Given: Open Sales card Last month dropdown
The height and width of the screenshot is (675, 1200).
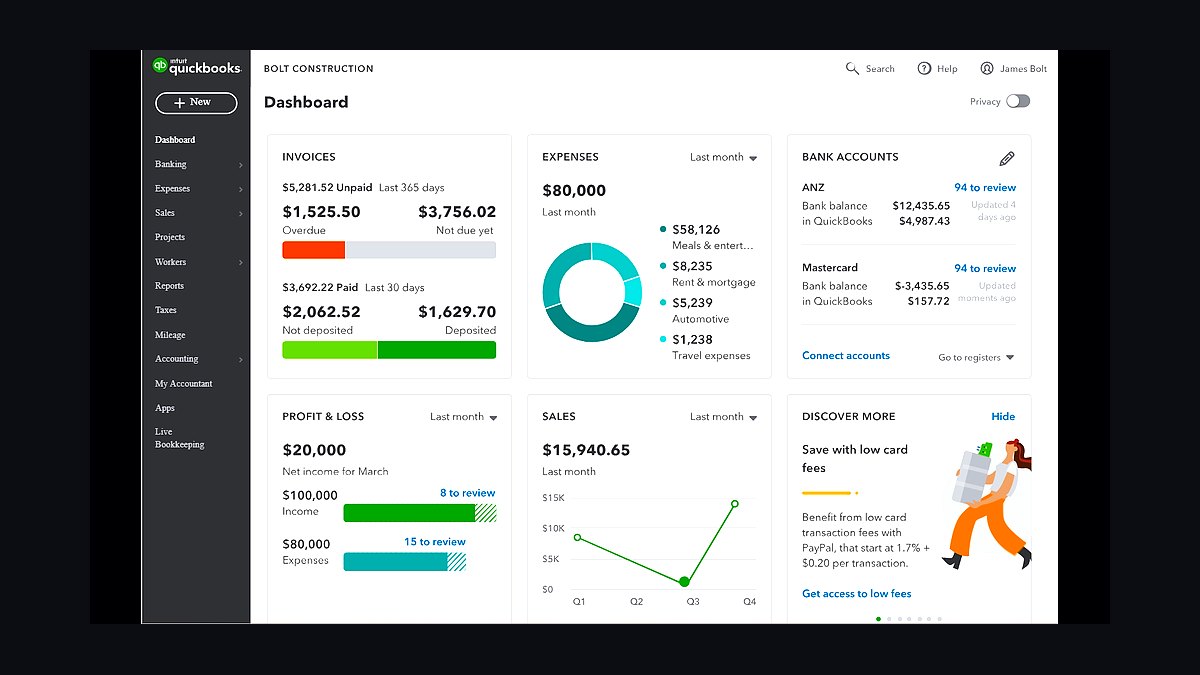Looking at the screenshot, I should [724, 417].
